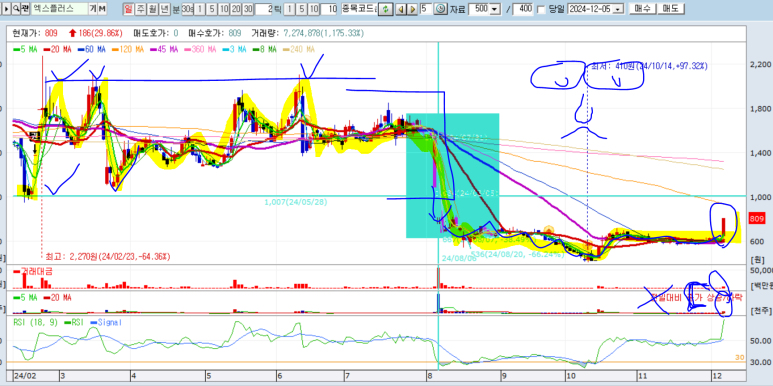Click the yellow right arrow navigation icon

coord(412,9)
